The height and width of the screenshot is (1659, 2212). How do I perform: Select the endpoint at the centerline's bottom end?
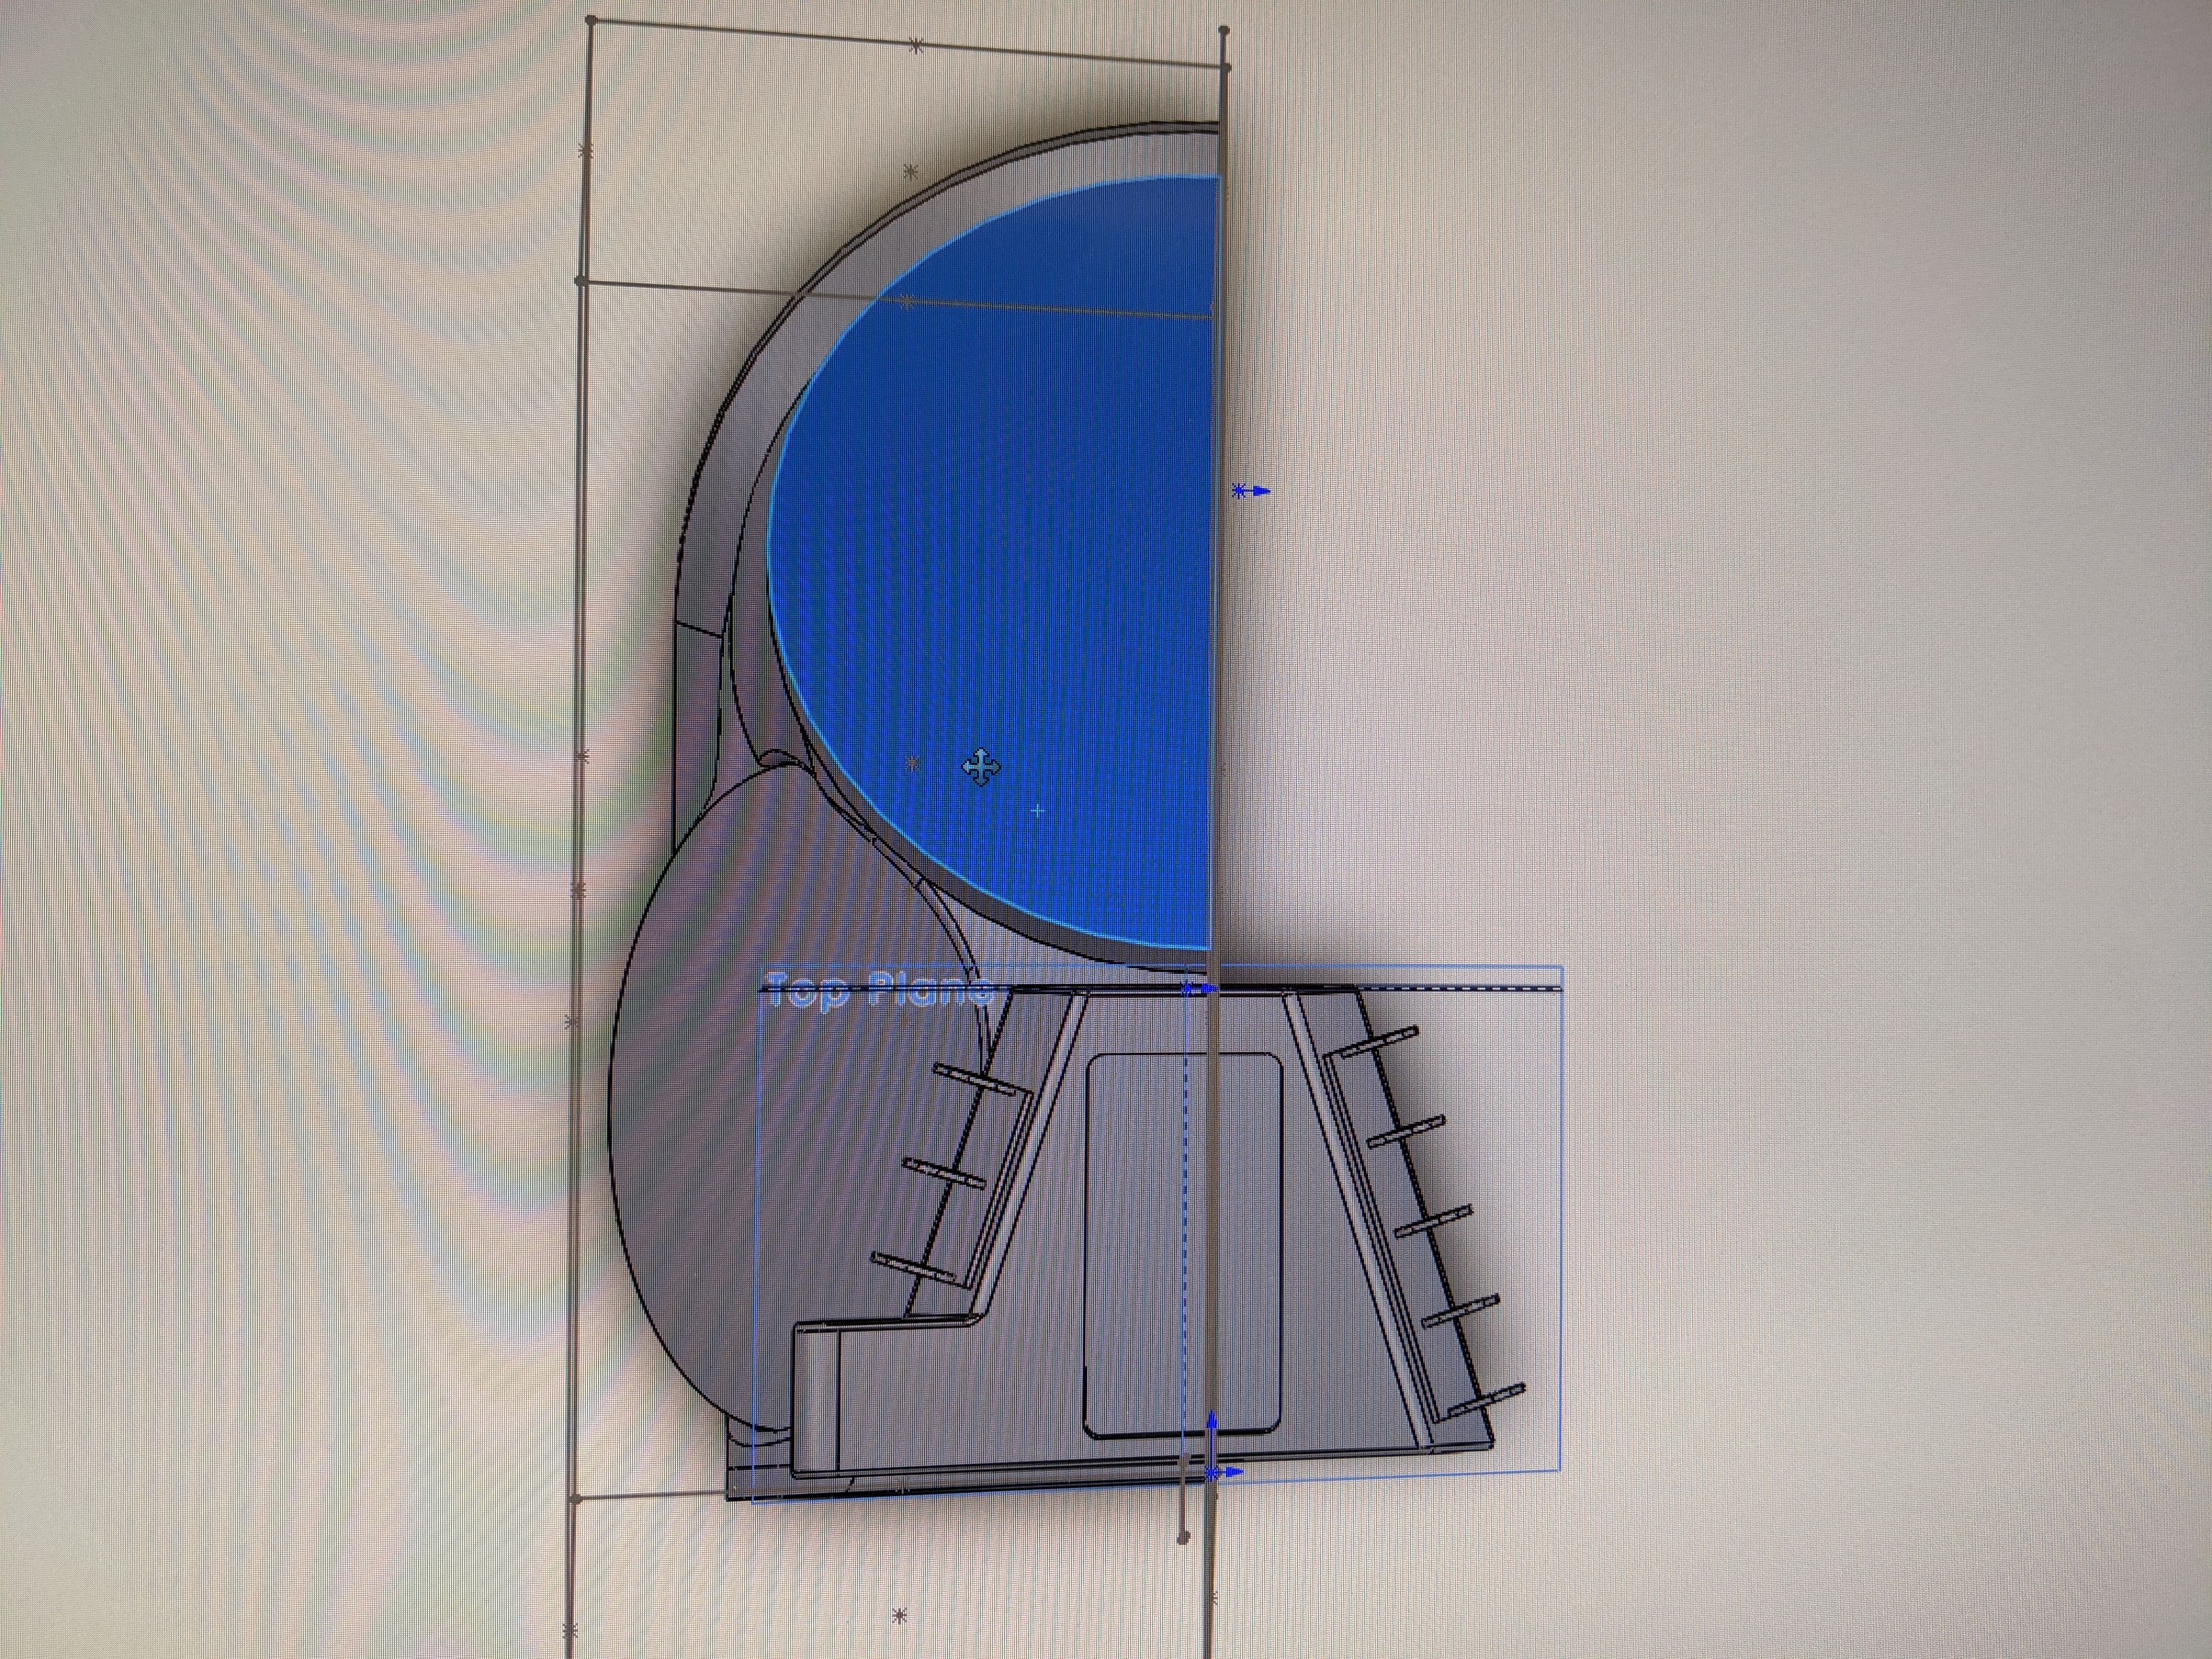pos(1184,1538)
